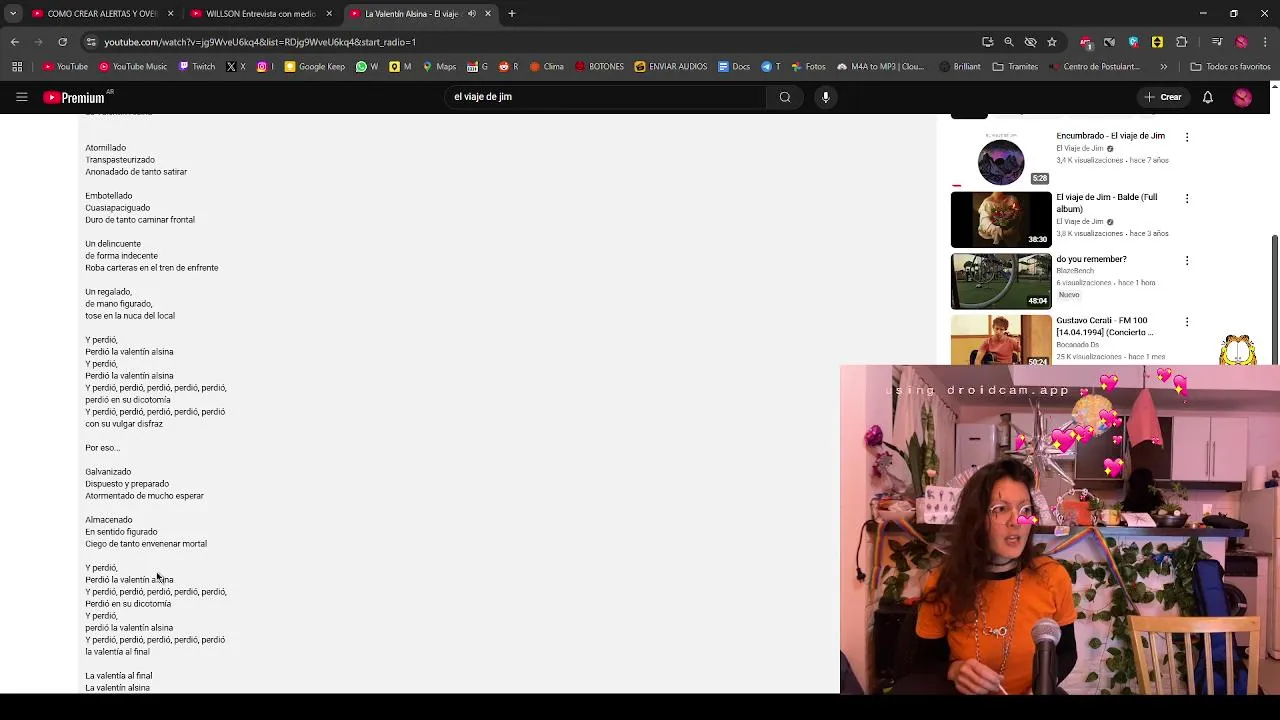The height and width of the screenshot is (720, 1280).
Task: Open Balde Full album thumbnail
Action: click(x=1001, y=219)
